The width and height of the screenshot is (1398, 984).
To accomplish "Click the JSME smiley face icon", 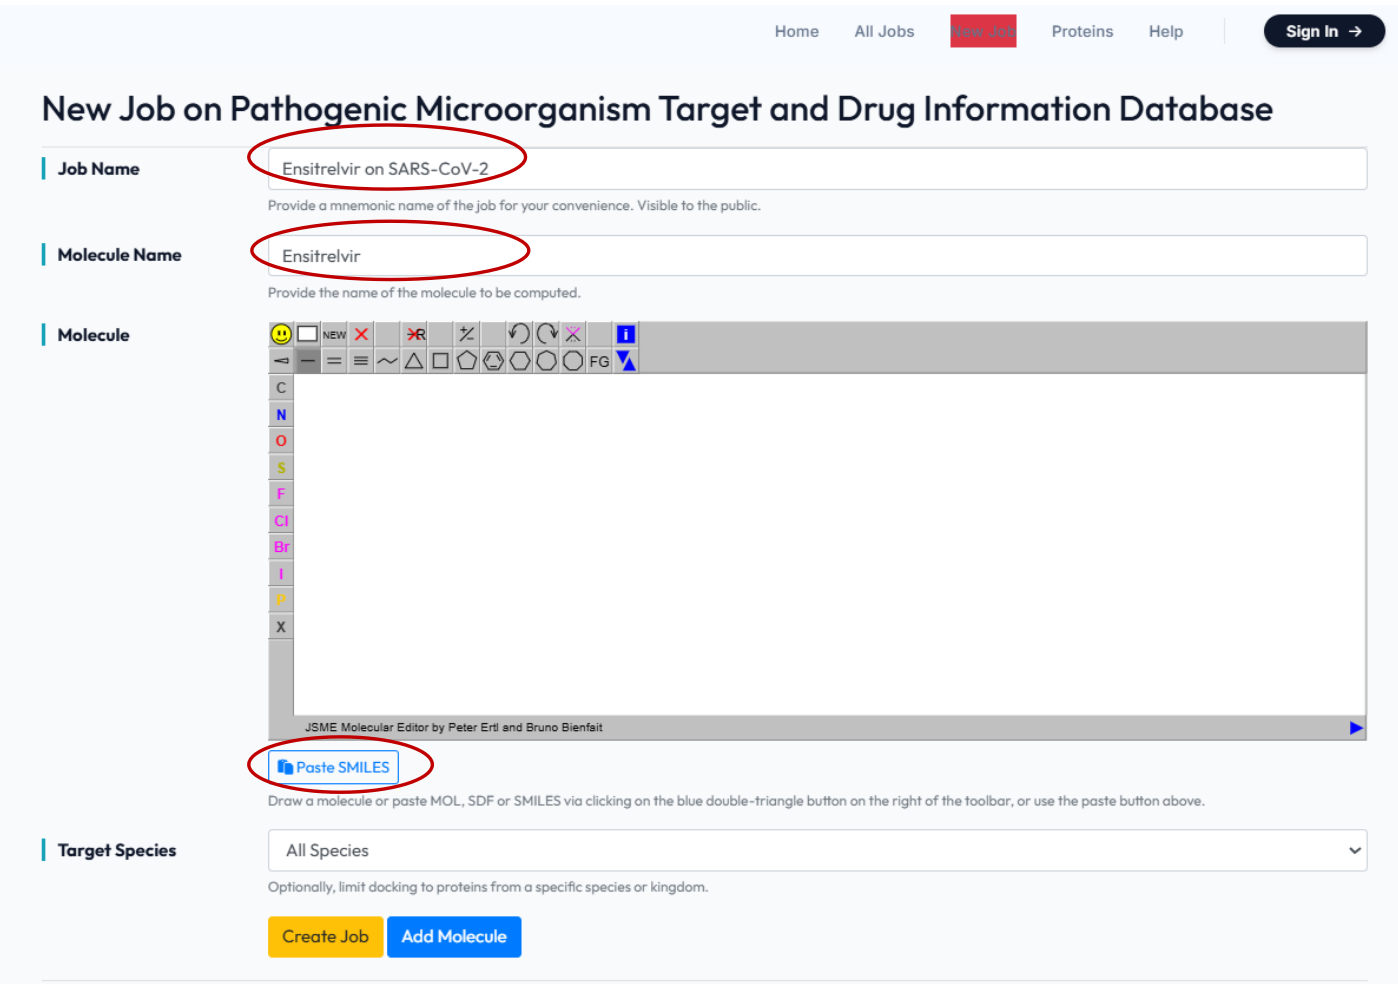I will coord(281,334).
